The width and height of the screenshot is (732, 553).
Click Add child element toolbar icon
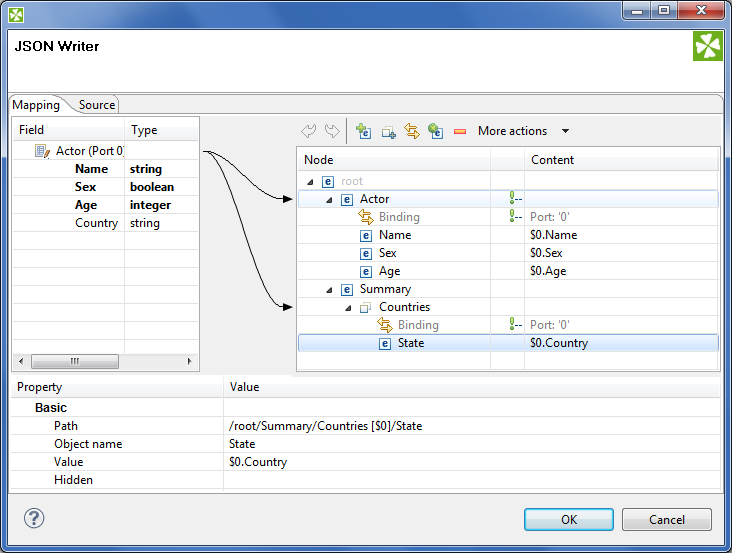363,131
